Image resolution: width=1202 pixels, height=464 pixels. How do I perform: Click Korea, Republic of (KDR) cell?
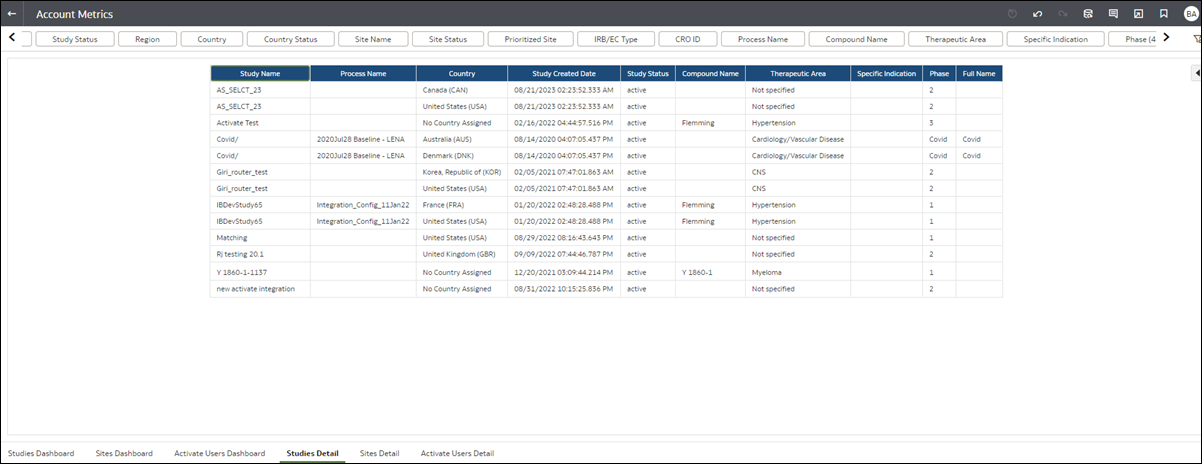pyautogui.click(x=462, y=172)
